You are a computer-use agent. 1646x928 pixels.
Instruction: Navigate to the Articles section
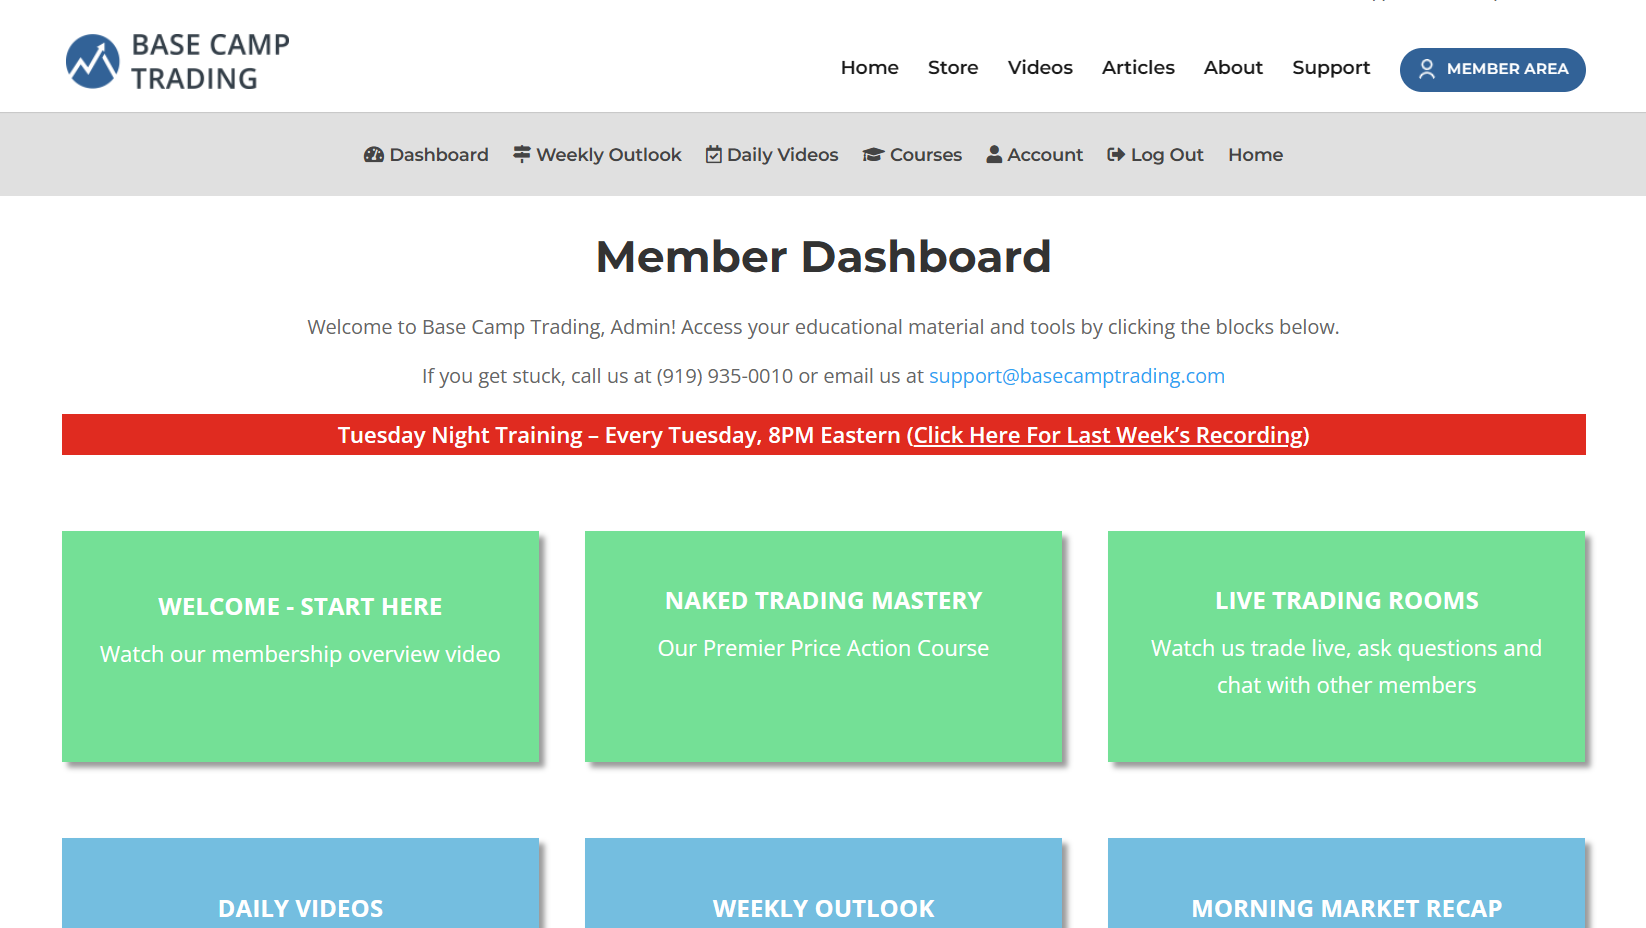tap(1138, 67)
